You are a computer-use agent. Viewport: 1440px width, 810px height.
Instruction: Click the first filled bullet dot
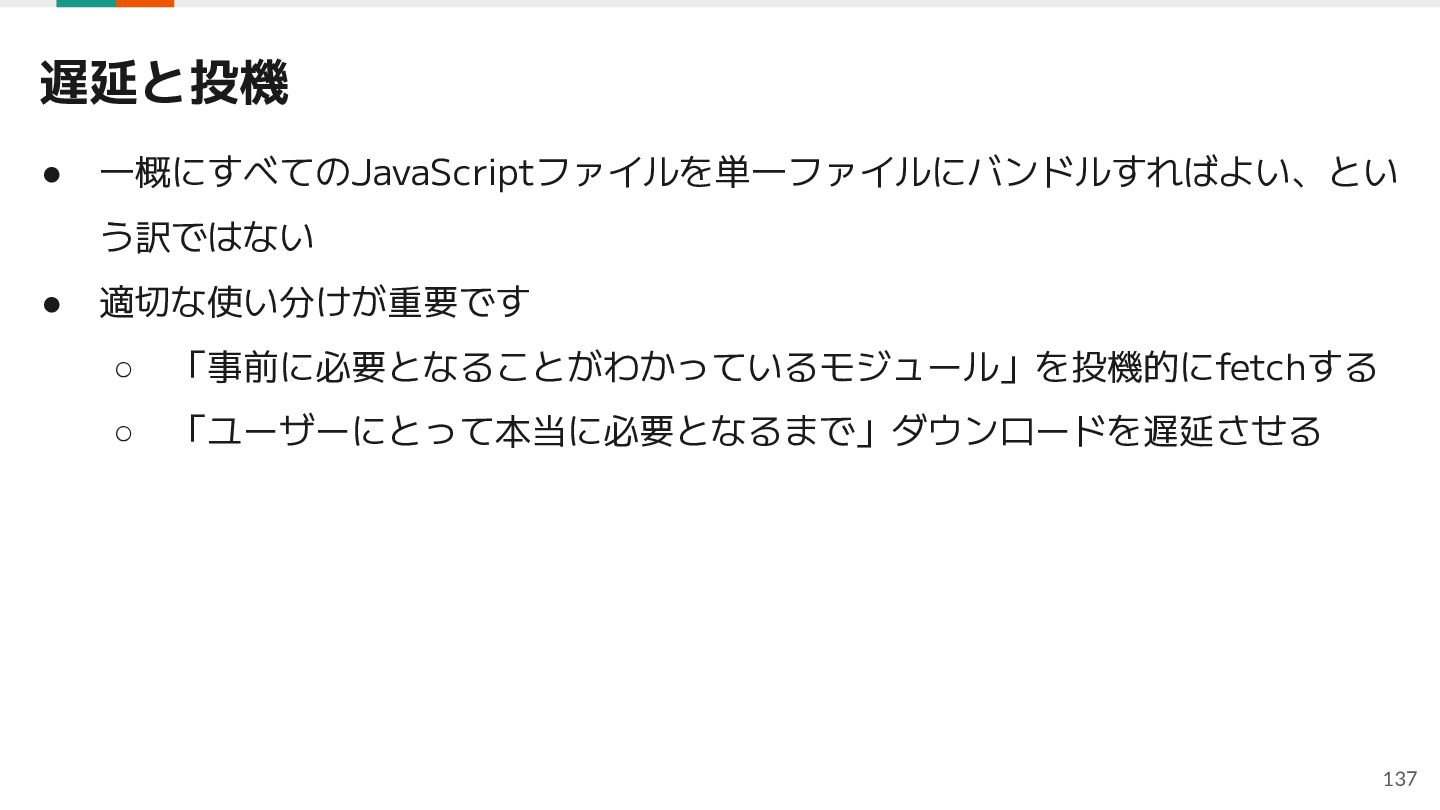pos(53,174)
